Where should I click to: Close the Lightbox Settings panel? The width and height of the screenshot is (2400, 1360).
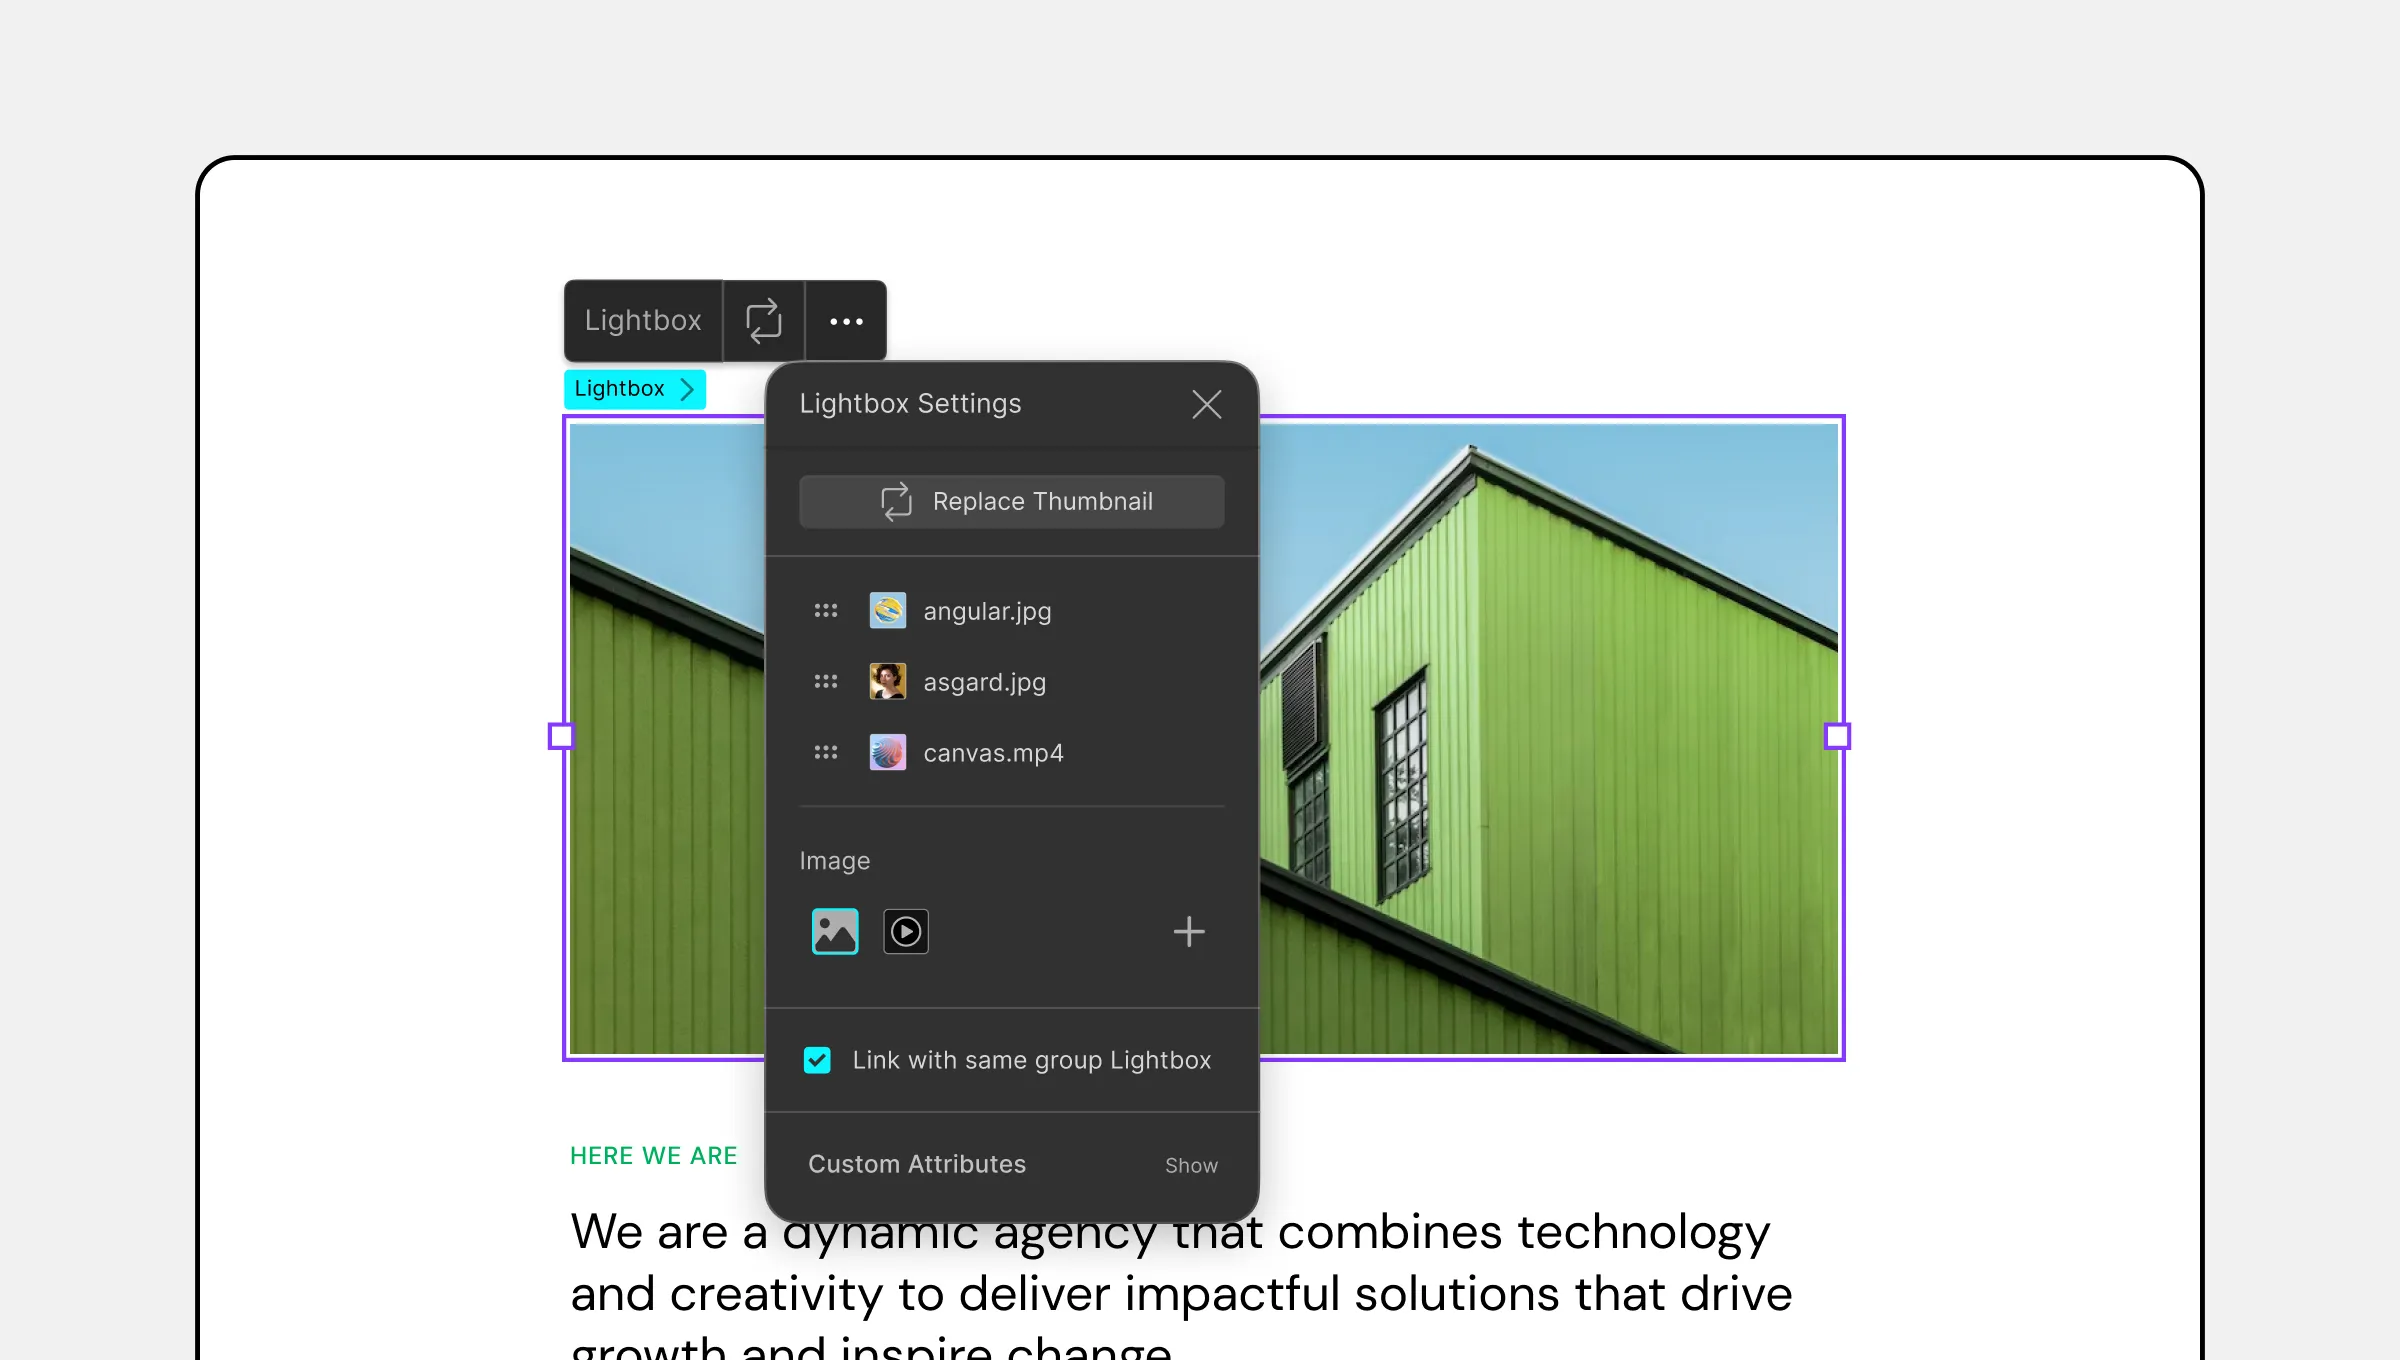1207,402
